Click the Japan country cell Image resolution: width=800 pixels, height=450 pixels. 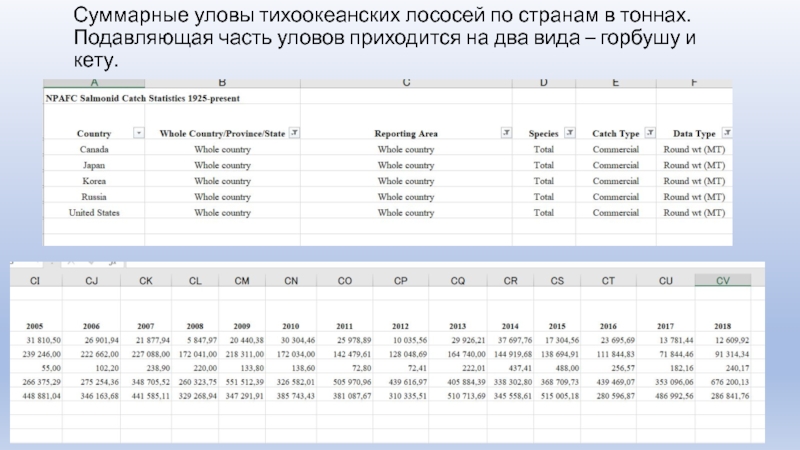(x=93, y=165)
